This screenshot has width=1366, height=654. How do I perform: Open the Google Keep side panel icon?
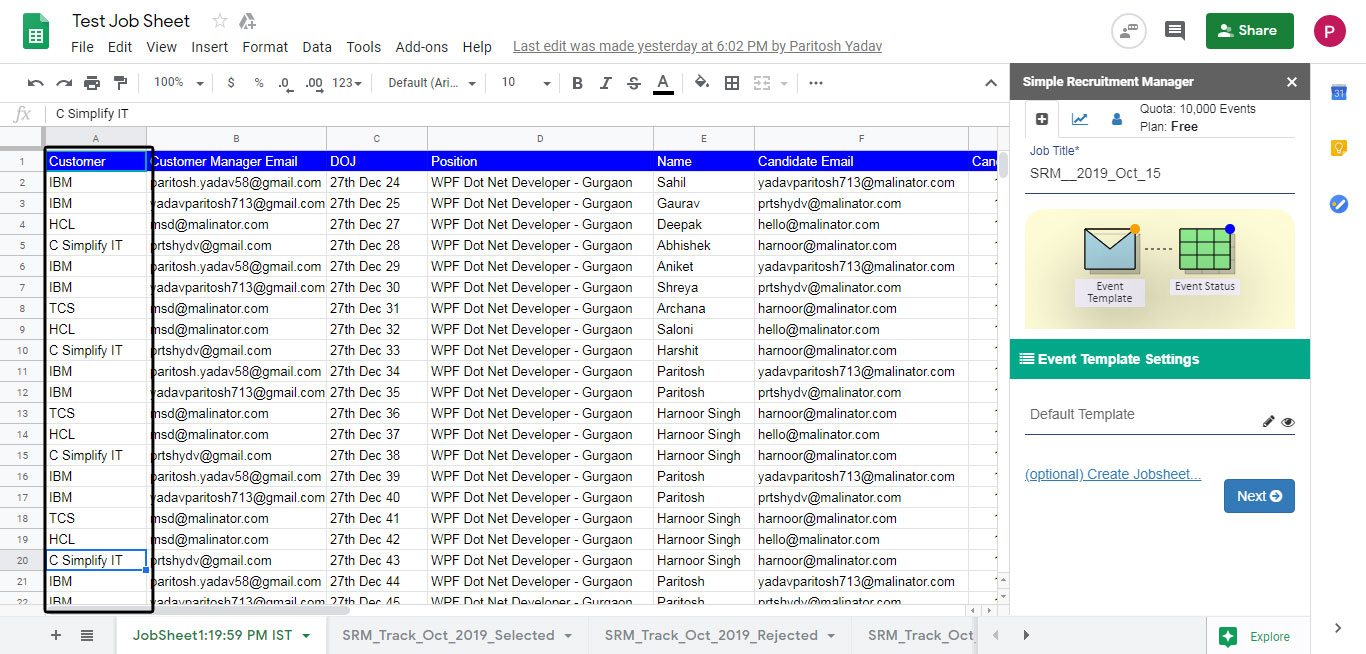(1339, 148)
